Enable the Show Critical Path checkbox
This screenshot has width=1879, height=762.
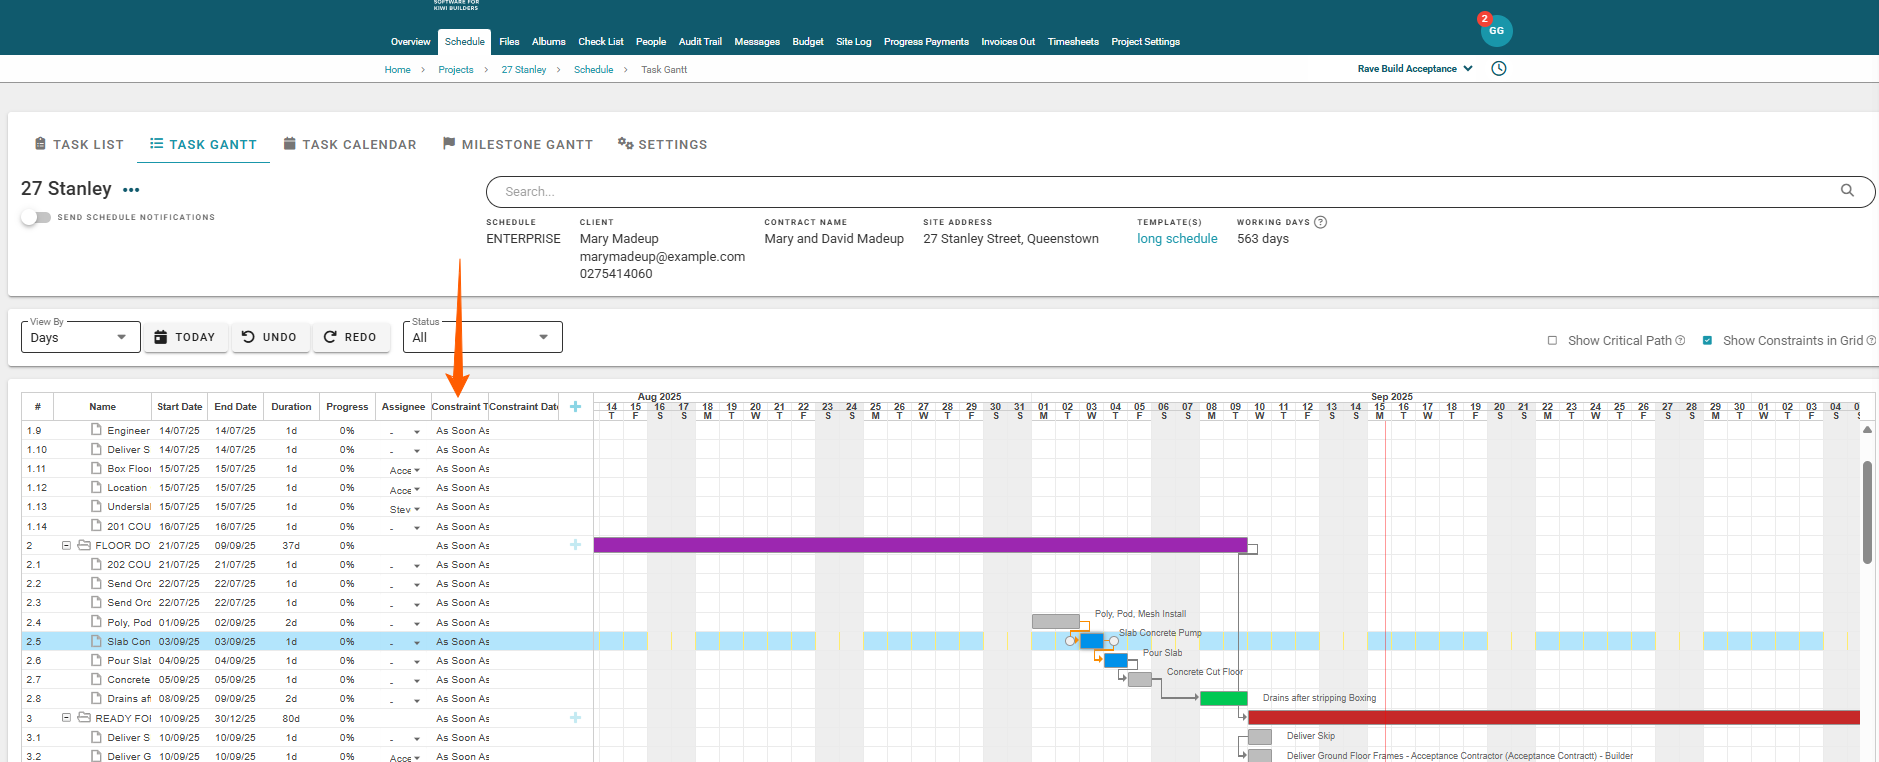click(1552, 341)
